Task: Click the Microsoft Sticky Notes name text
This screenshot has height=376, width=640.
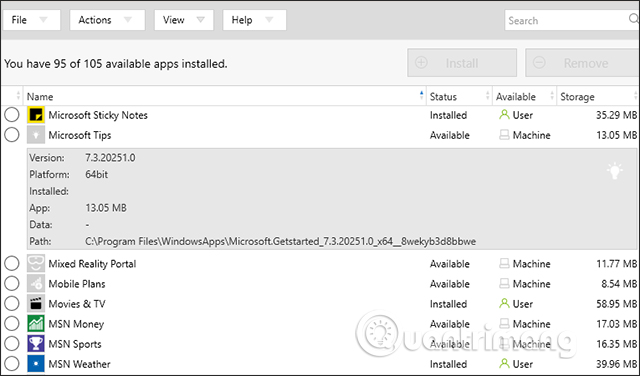Action: click(x=98, y=116)
